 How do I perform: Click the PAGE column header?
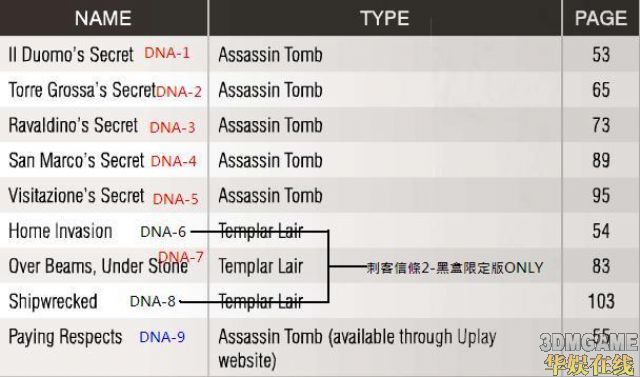tap(601, 18)
